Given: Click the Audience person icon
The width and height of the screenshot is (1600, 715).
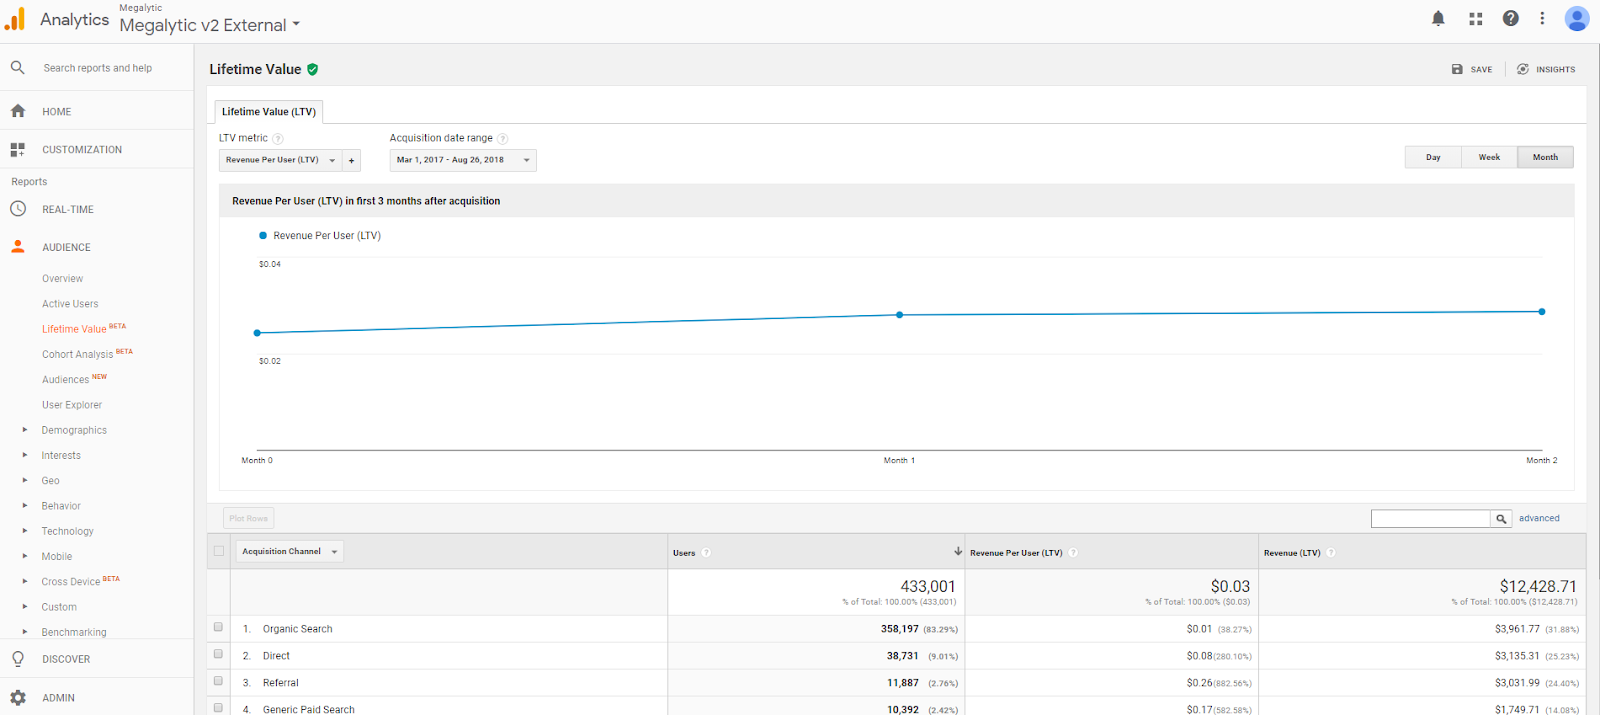Looking at the screenshot, I should [17, 246].
